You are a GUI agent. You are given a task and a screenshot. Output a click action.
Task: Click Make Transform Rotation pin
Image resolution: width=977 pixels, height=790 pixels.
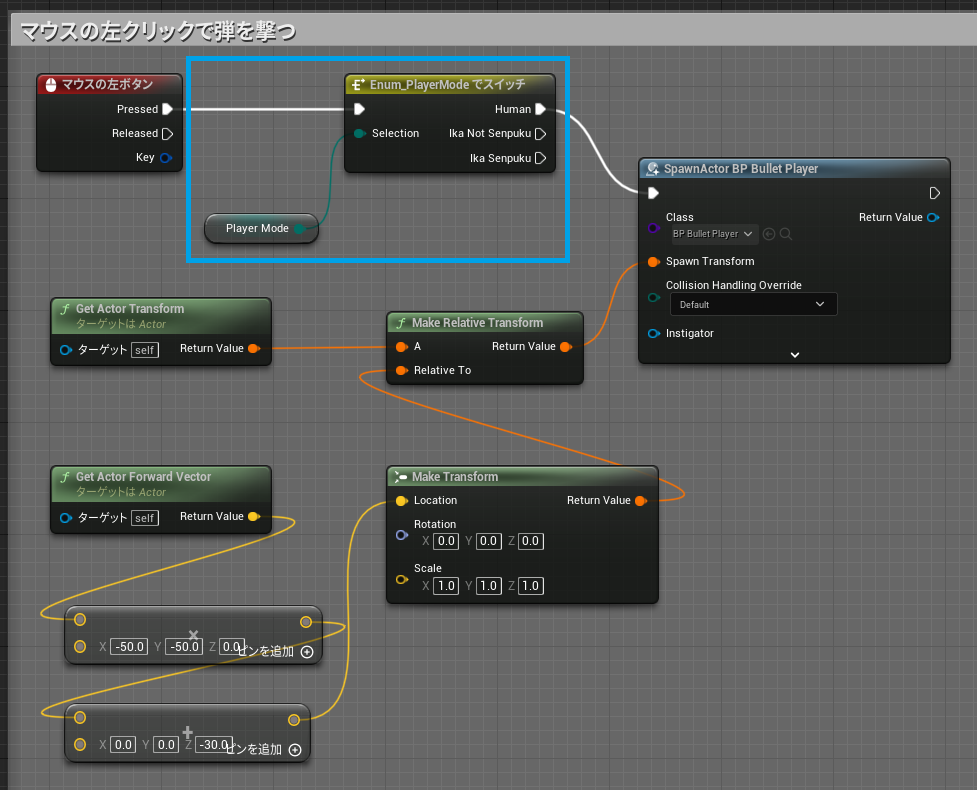(x=402, y=535)
